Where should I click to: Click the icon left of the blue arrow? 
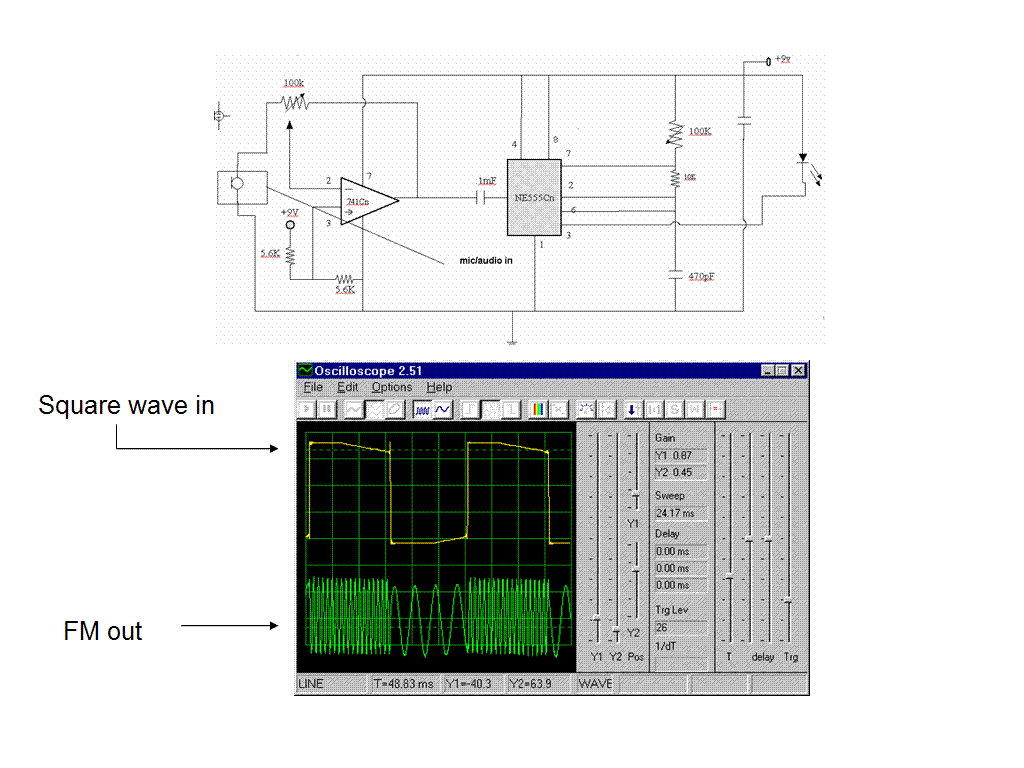pyautogui.click(x=607, y=409)
